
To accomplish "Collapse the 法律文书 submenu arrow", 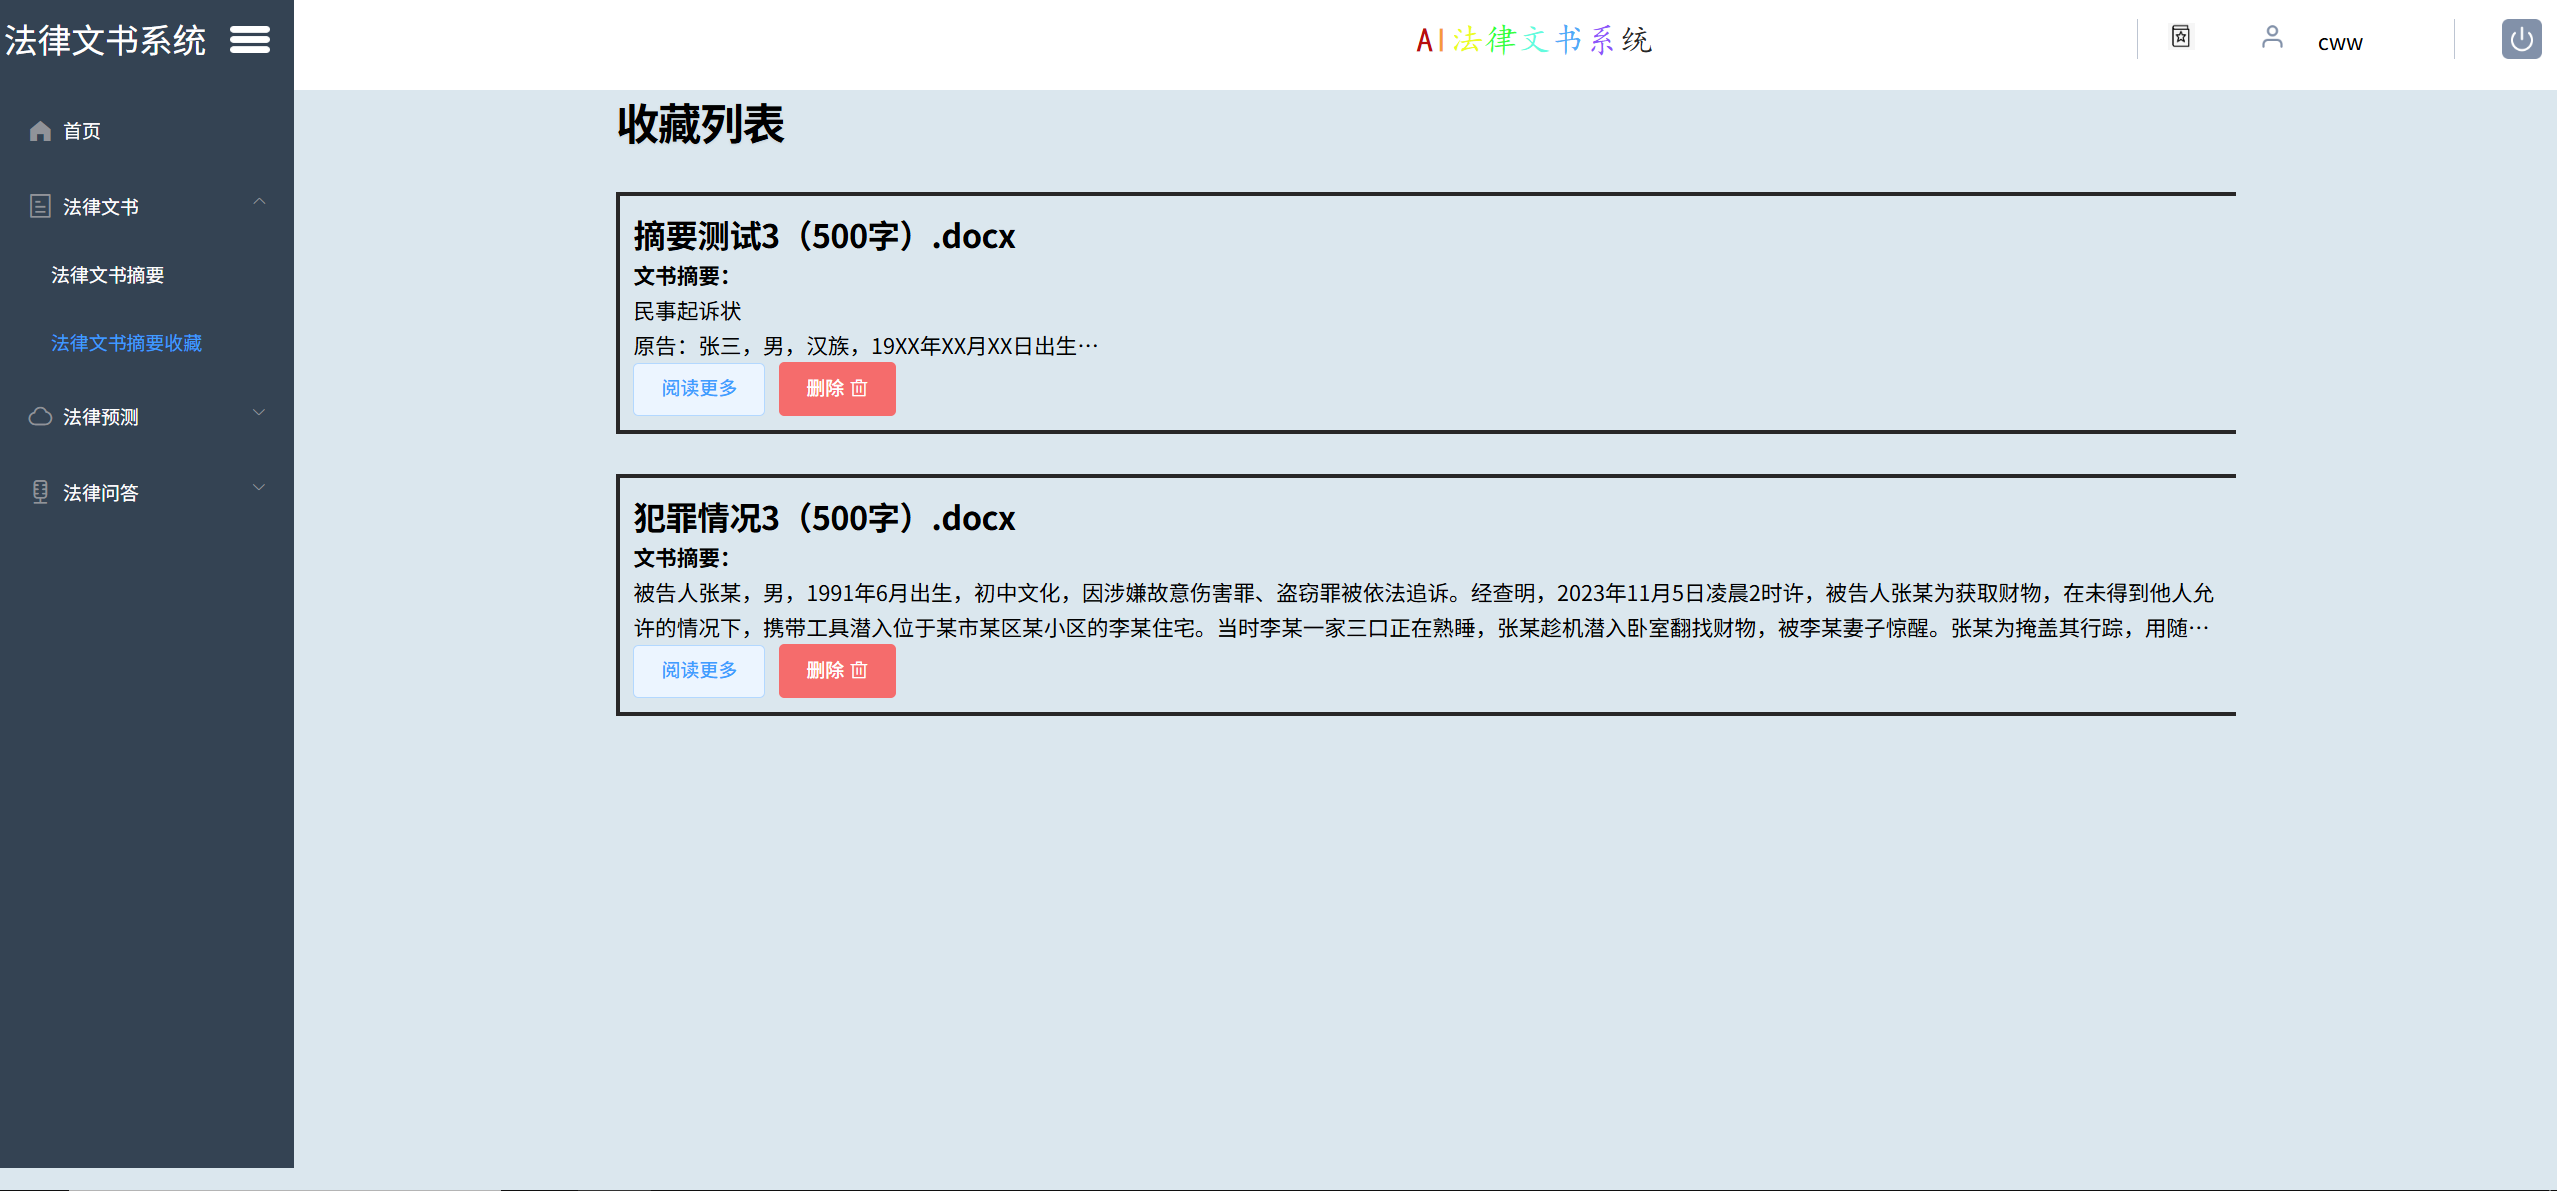I will (259, 202).
